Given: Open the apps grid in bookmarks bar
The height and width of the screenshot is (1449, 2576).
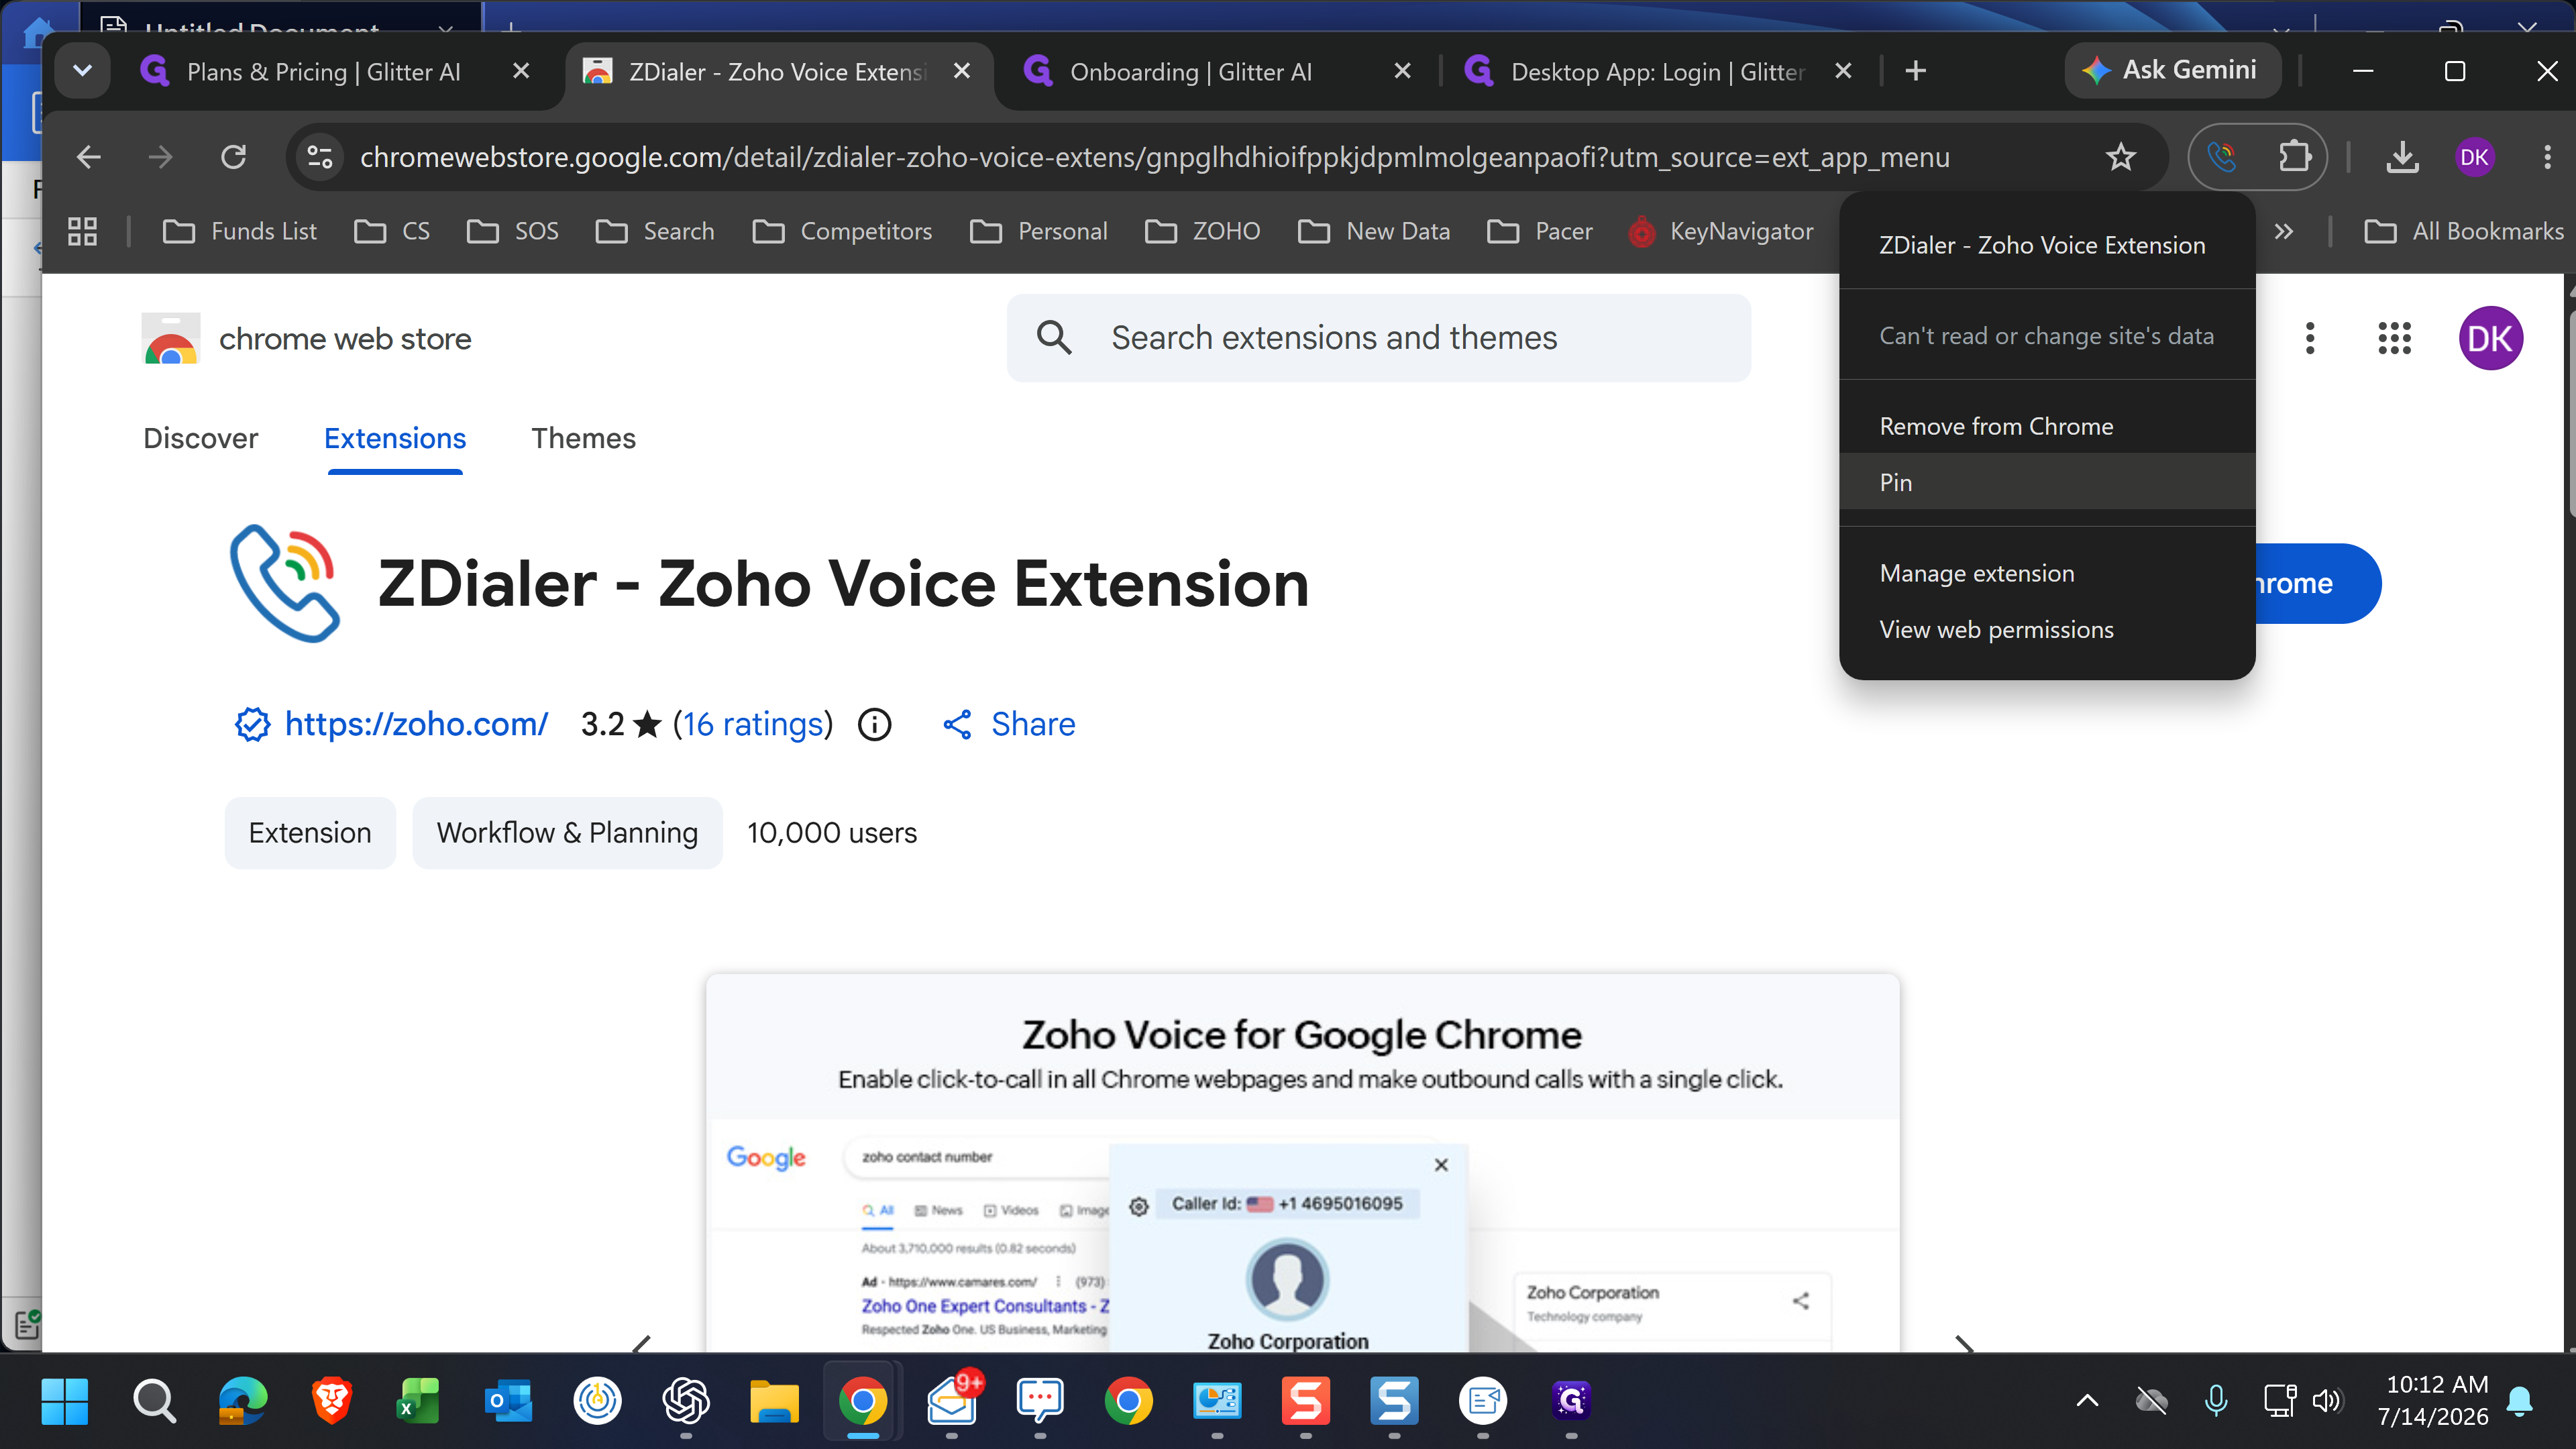Looking at the screenshot, I should point(82,231).
